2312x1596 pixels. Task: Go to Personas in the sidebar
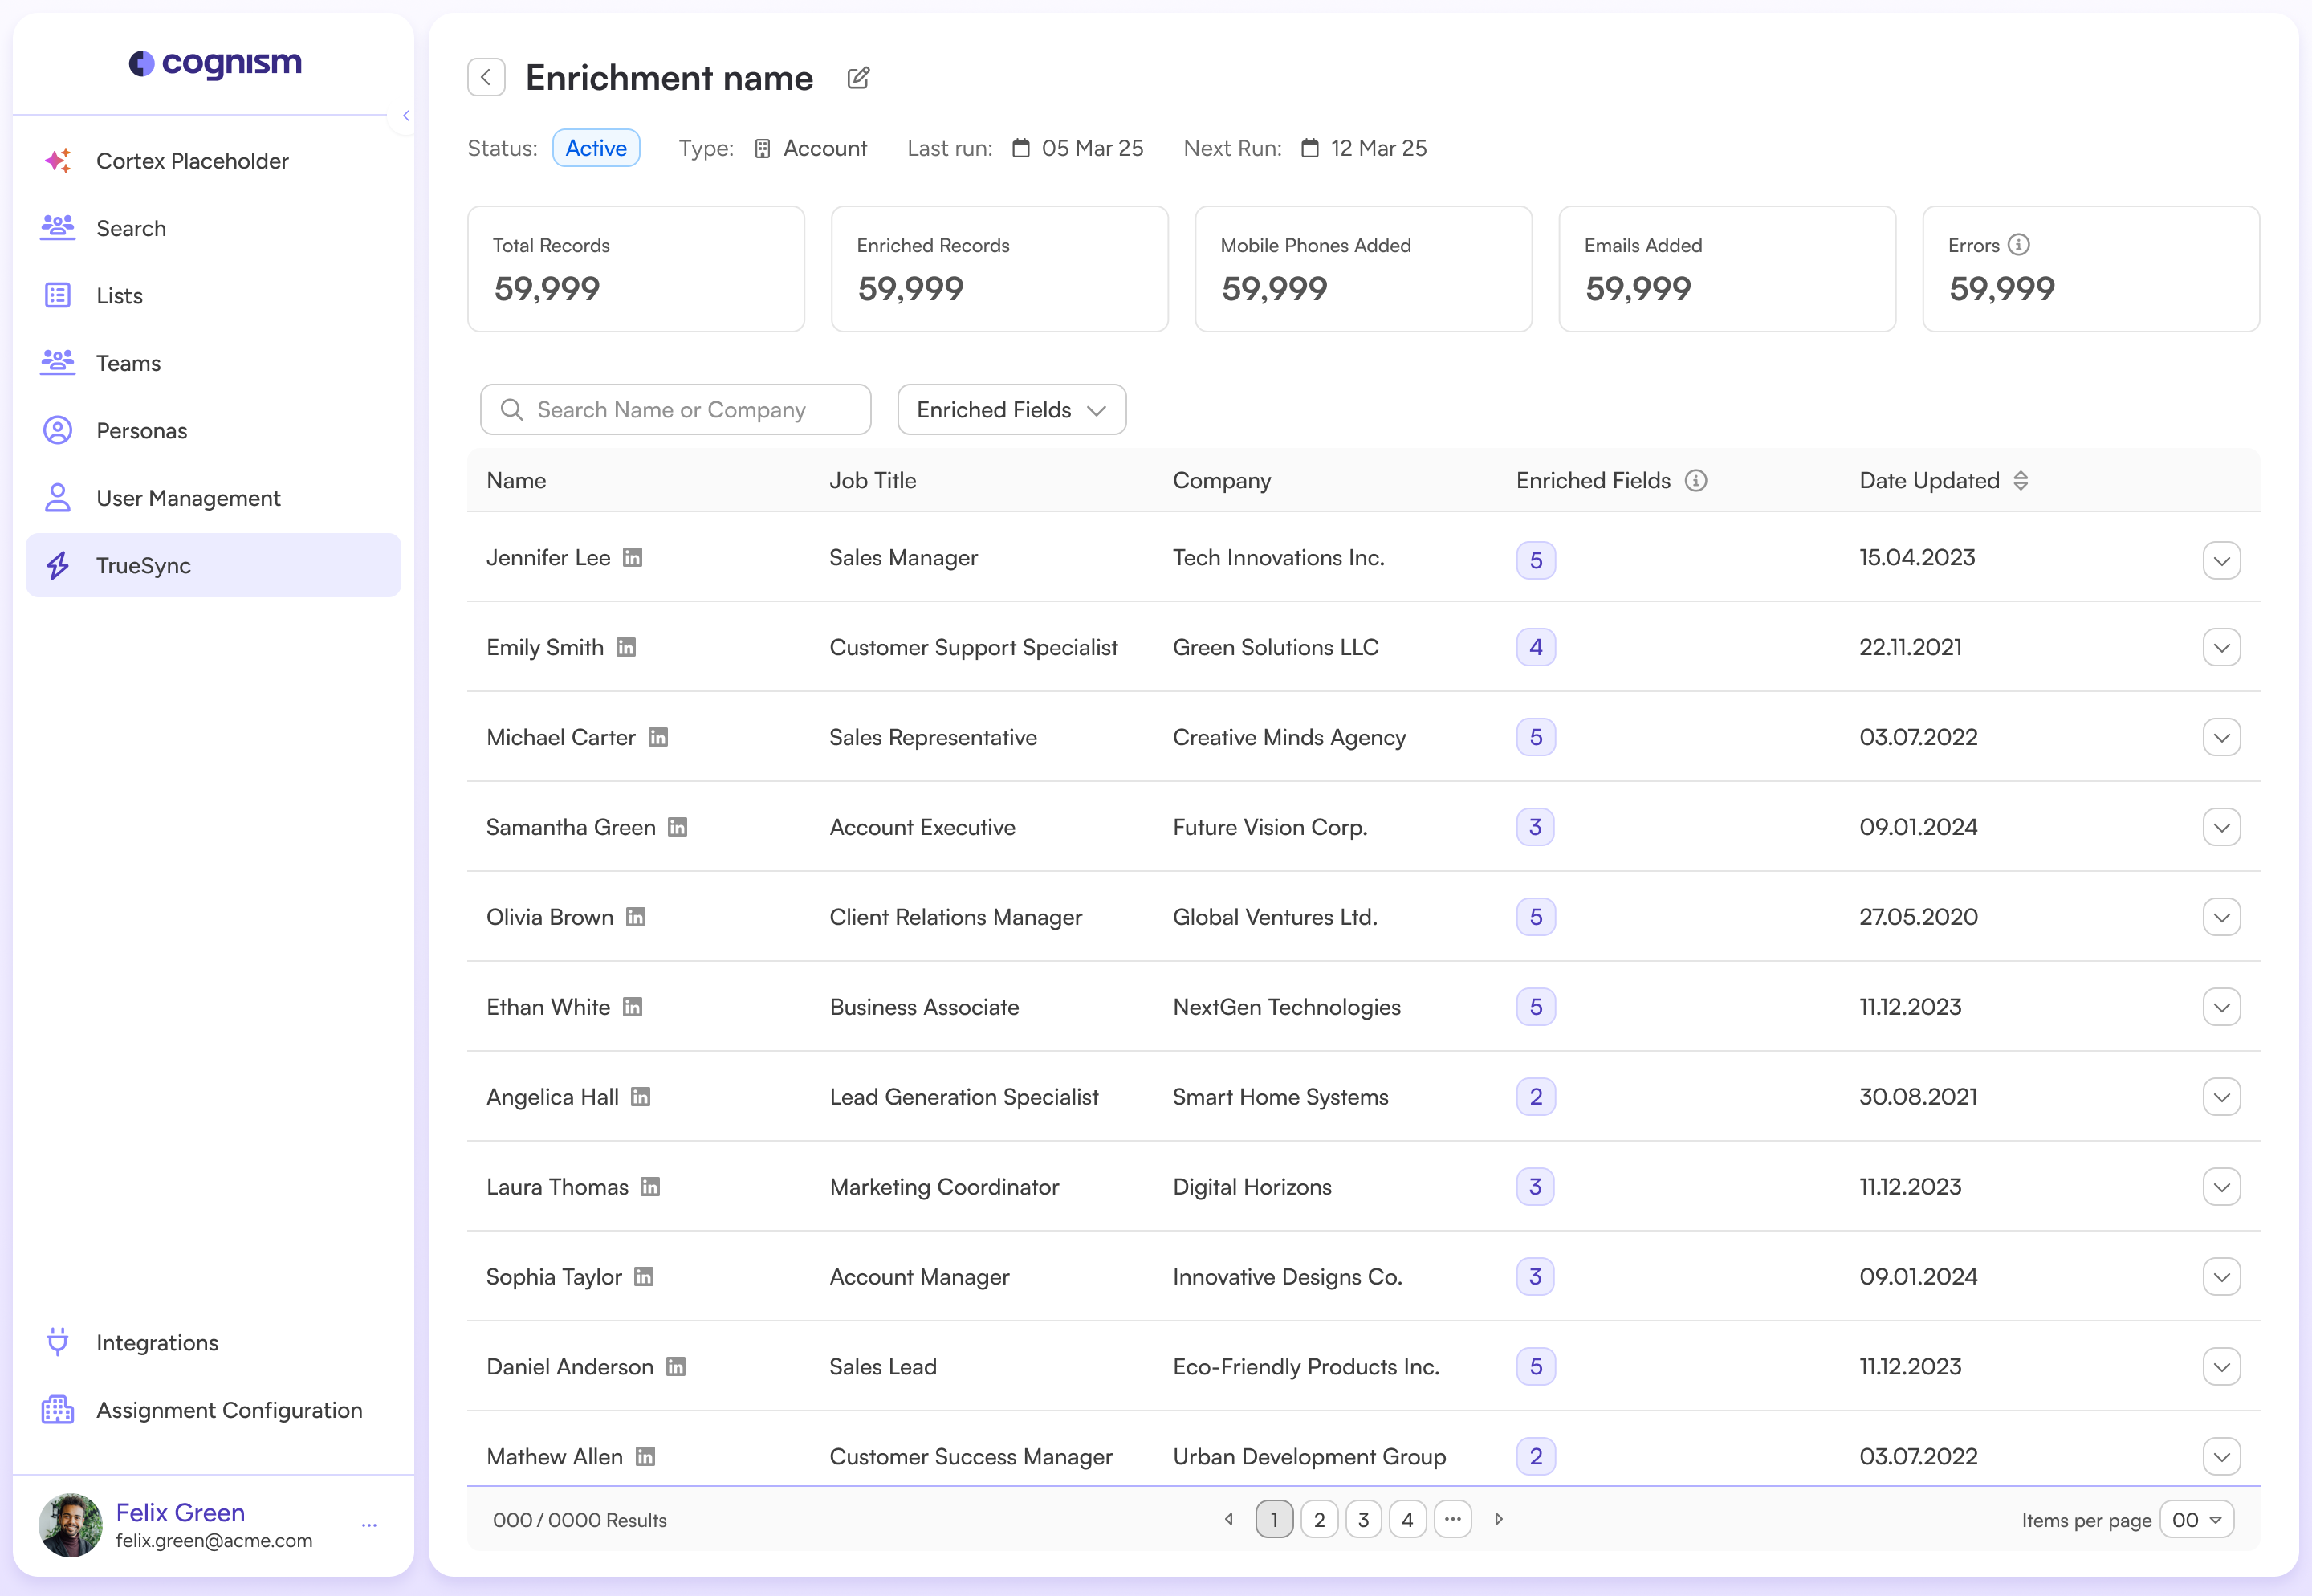pos(141,431)
